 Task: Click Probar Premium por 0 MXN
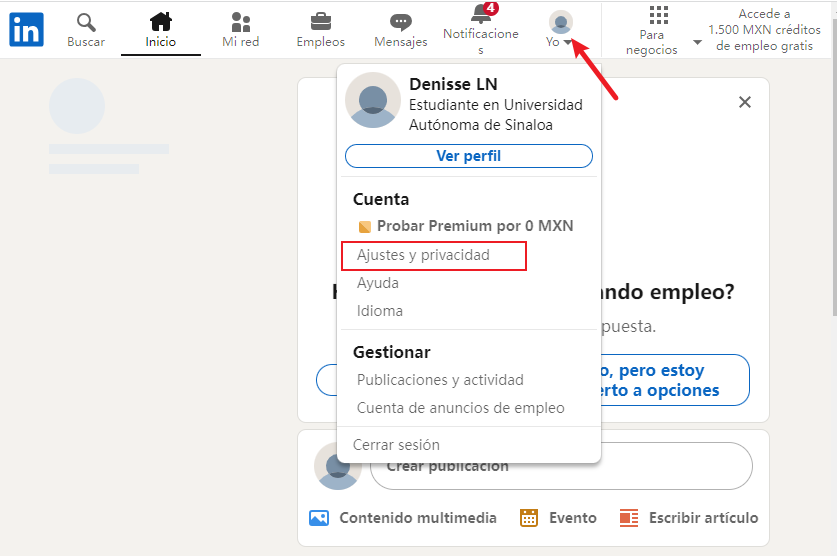pyautogui.click(x=465, y=226)
